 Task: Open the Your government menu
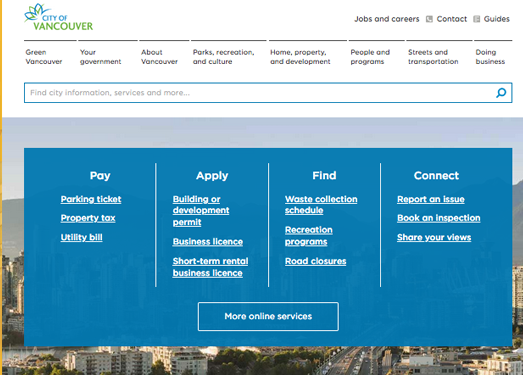(100, 57)
